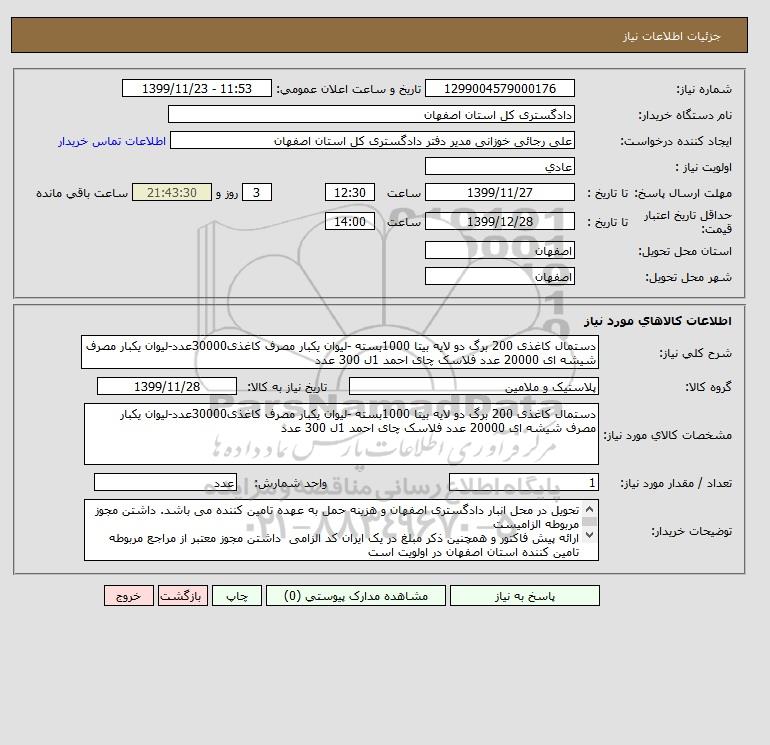Click label گروه کالا:

pyautogui.click(x=708, y=387)
